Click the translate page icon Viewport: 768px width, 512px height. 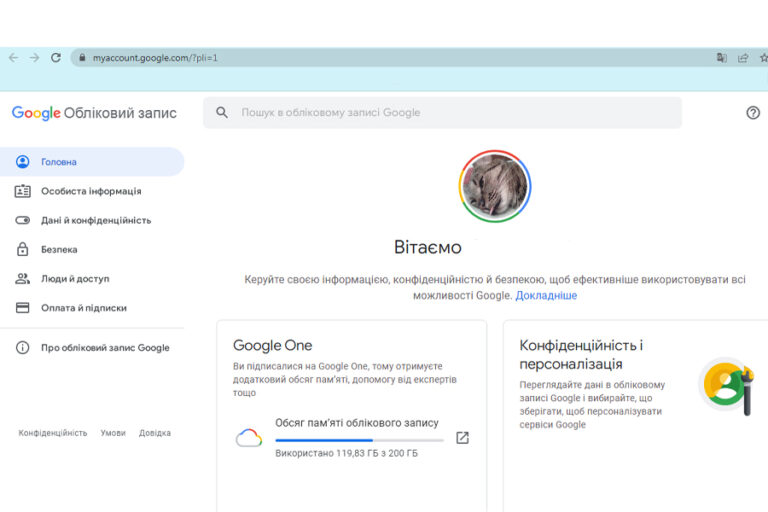(x=721, y=58)
